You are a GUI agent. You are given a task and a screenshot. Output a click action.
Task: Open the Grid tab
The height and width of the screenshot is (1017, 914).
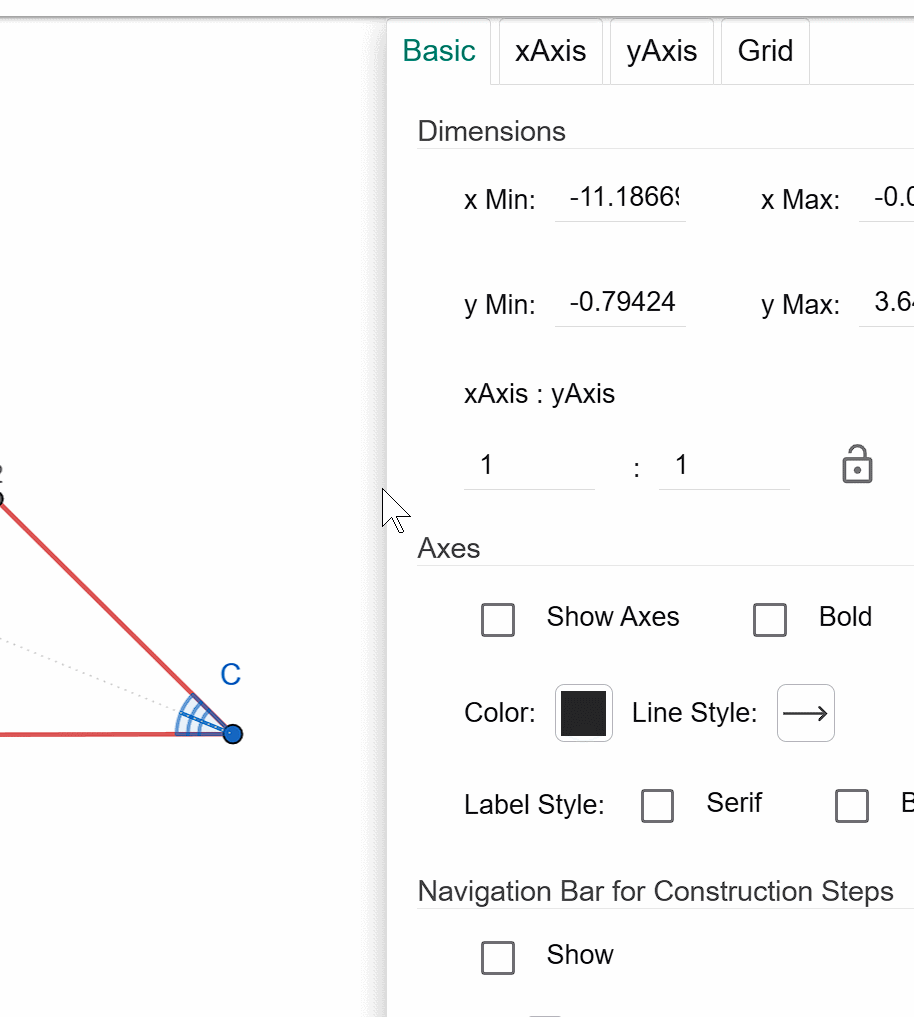click(765, 51)
